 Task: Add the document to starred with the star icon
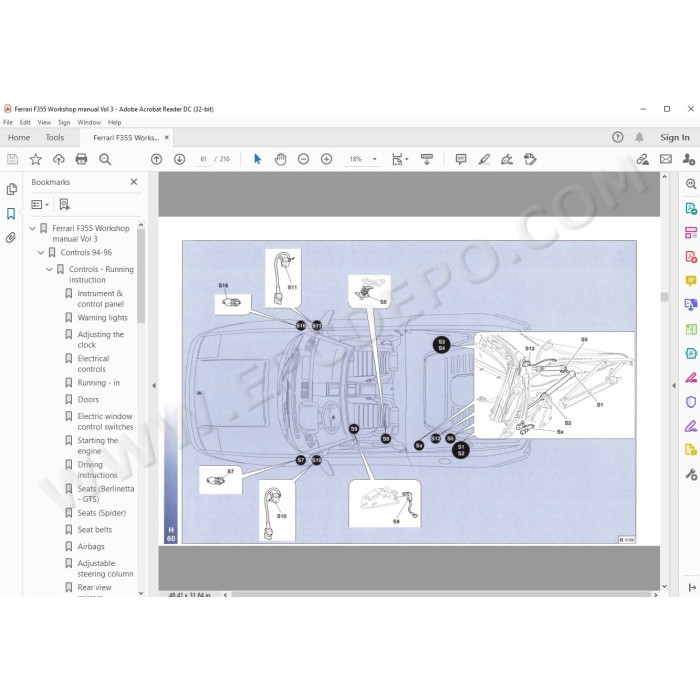(x=36, y=159)
